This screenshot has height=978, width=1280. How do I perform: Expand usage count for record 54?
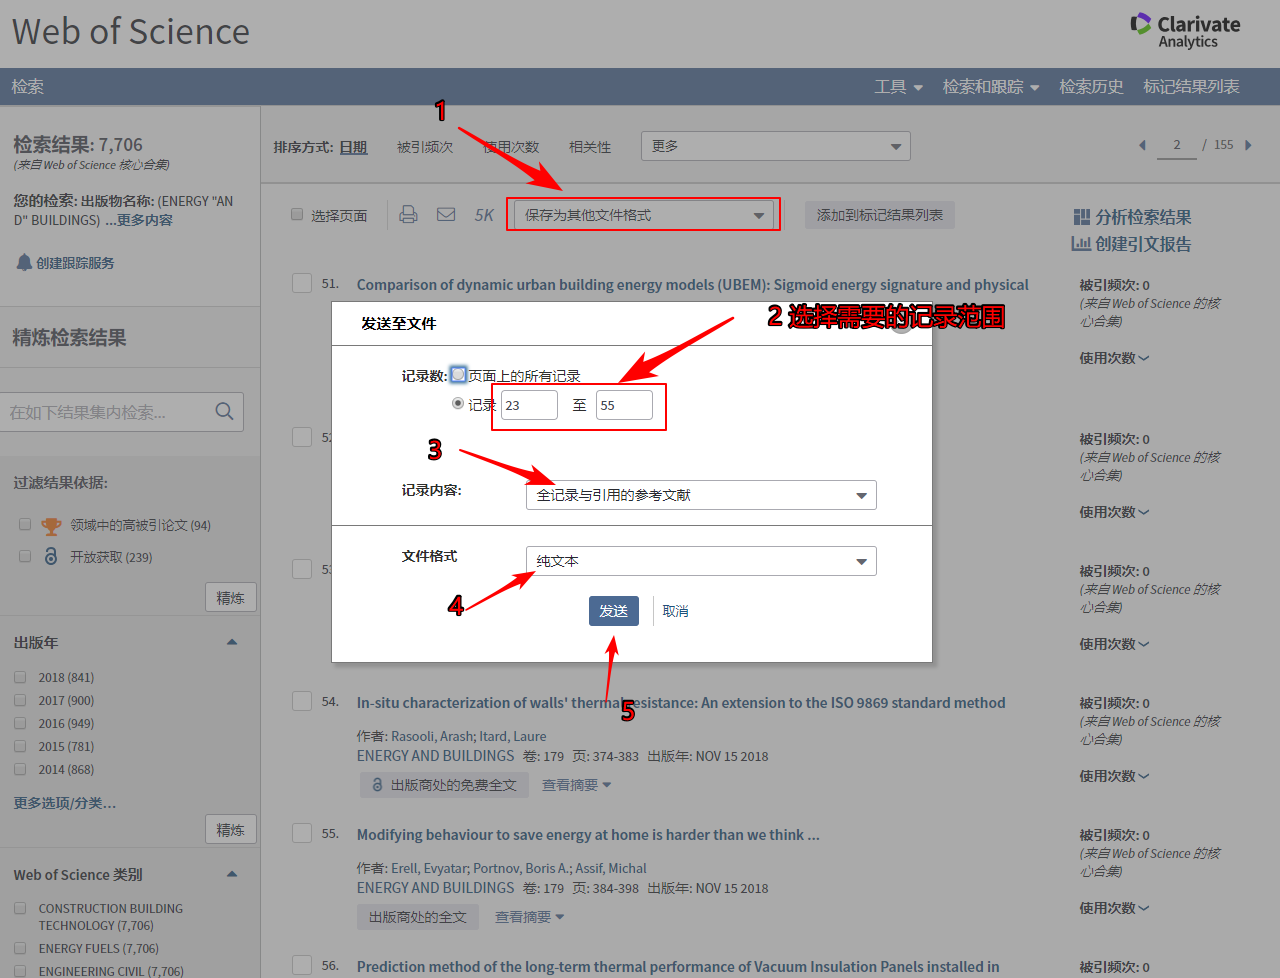click(x=1114, y=776)
